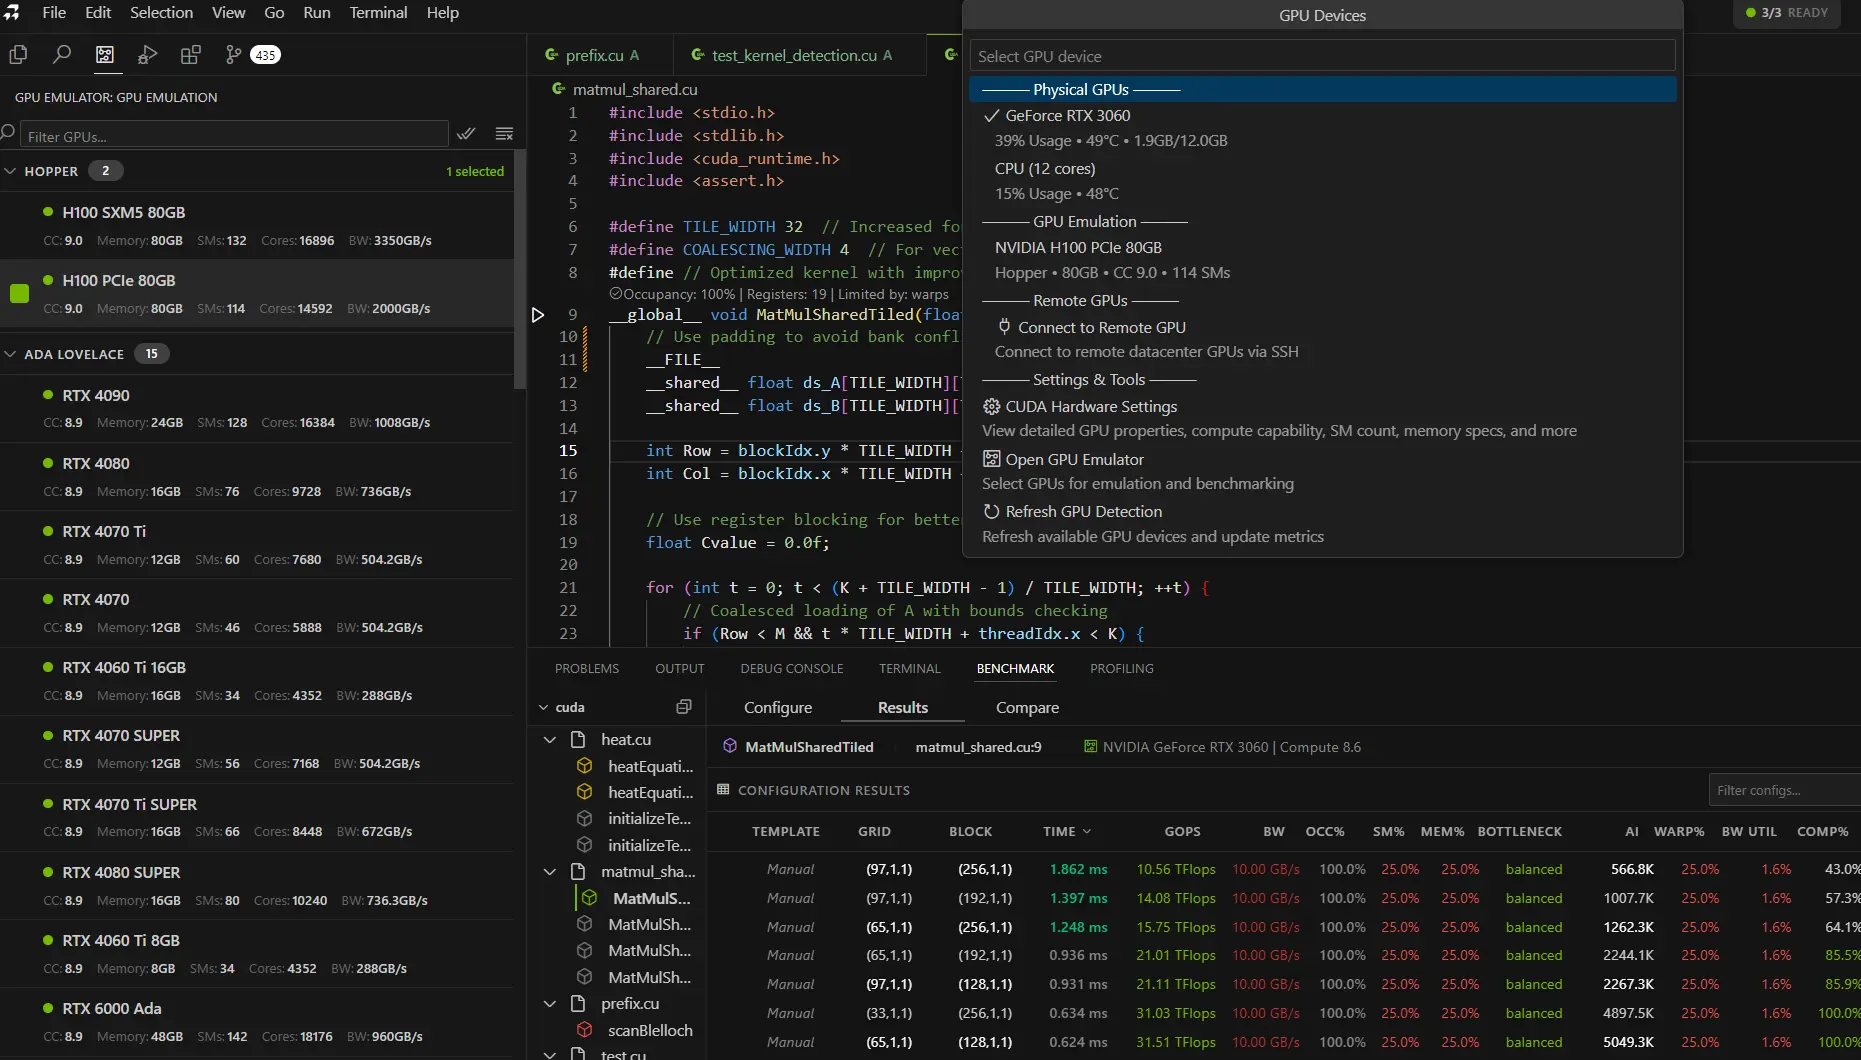Screen dimensions: 1861x1060
Task: Collapse the HOPPER GPU group
Action: pos(11,171)
